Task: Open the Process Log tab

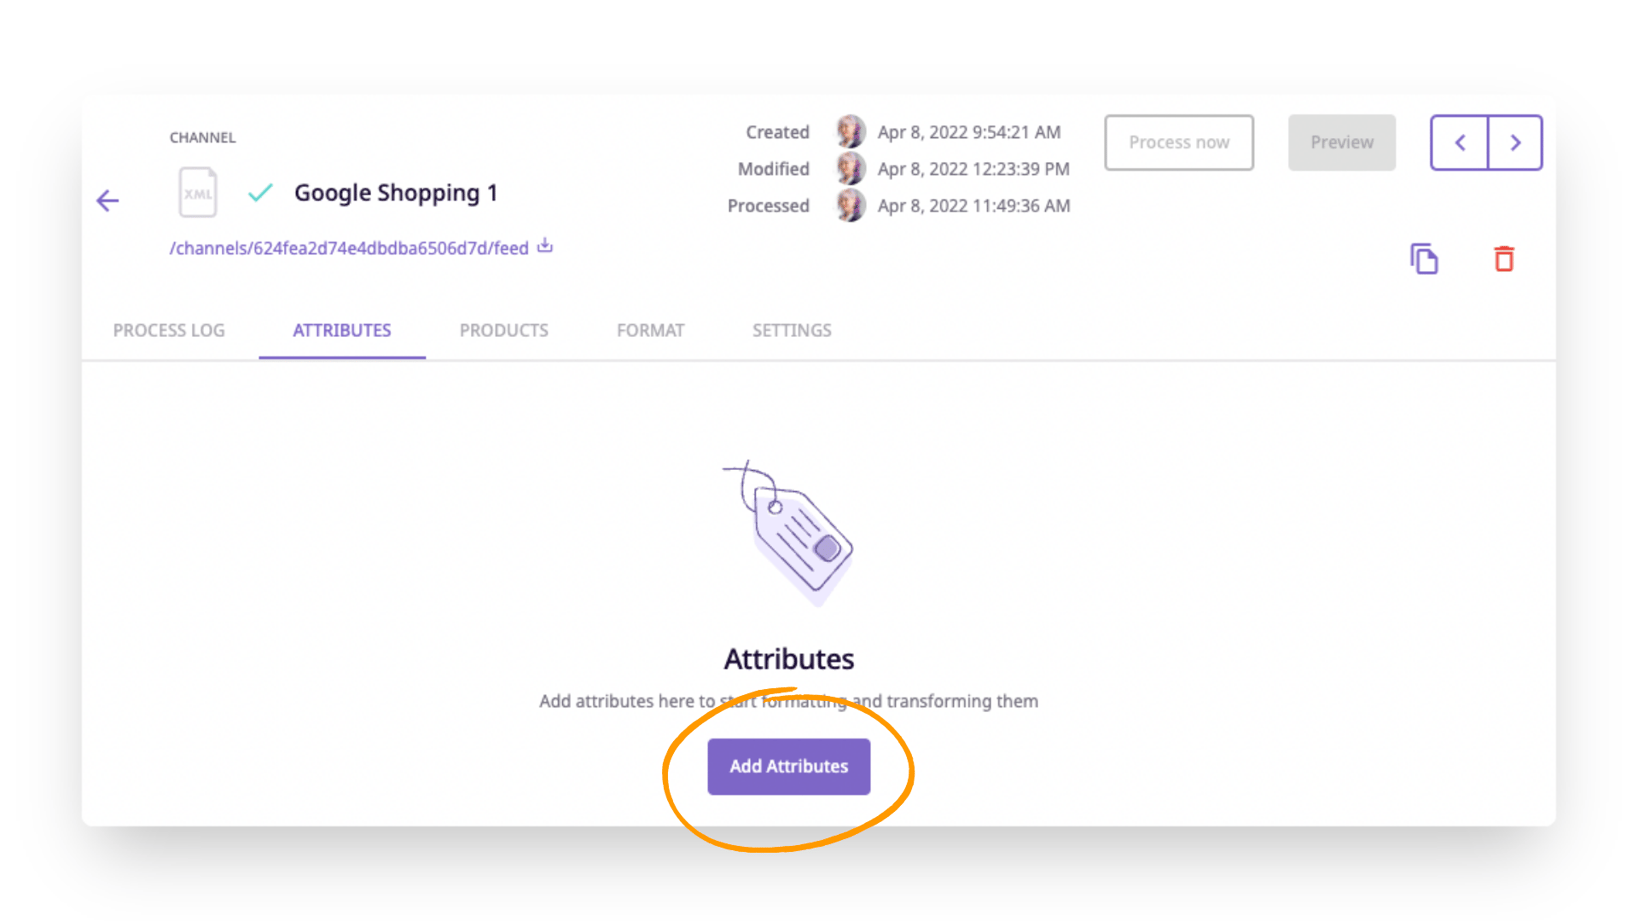Action: [169, 330]
